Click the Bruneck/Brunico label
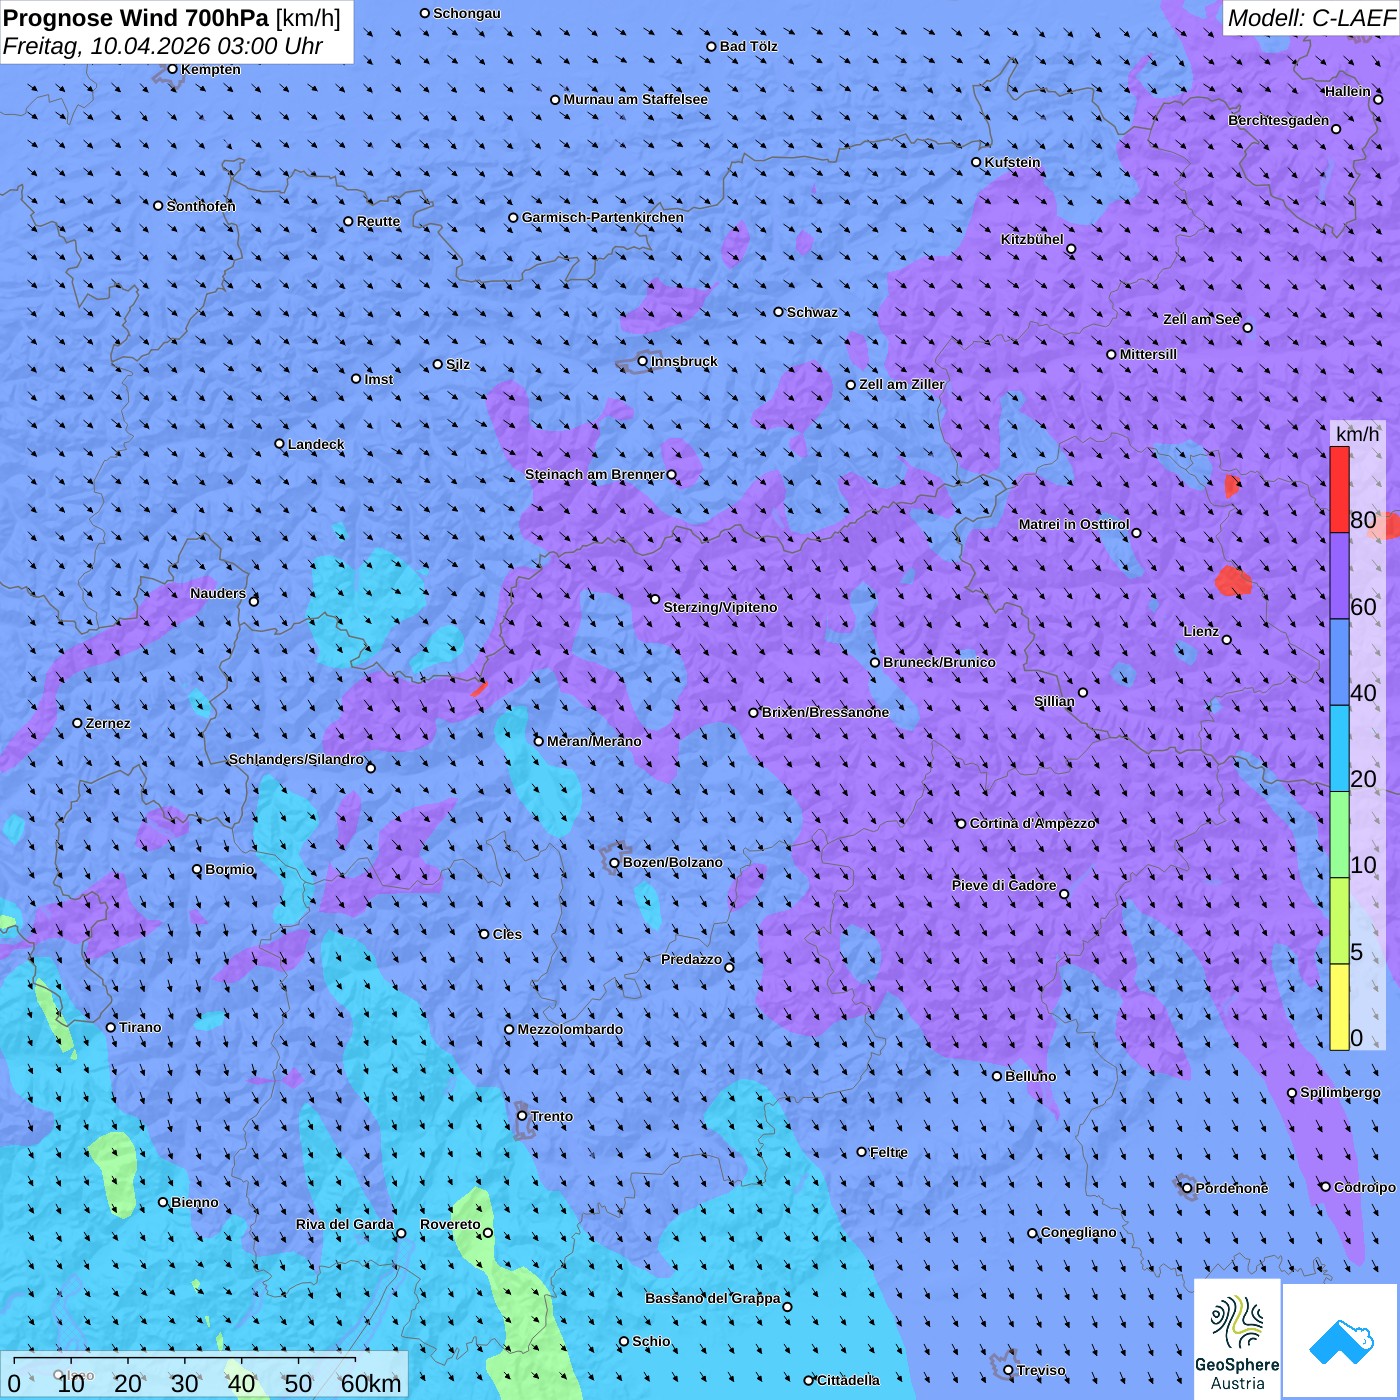1400x1400 pixels. pyautogui.click(x=939, y=662)
